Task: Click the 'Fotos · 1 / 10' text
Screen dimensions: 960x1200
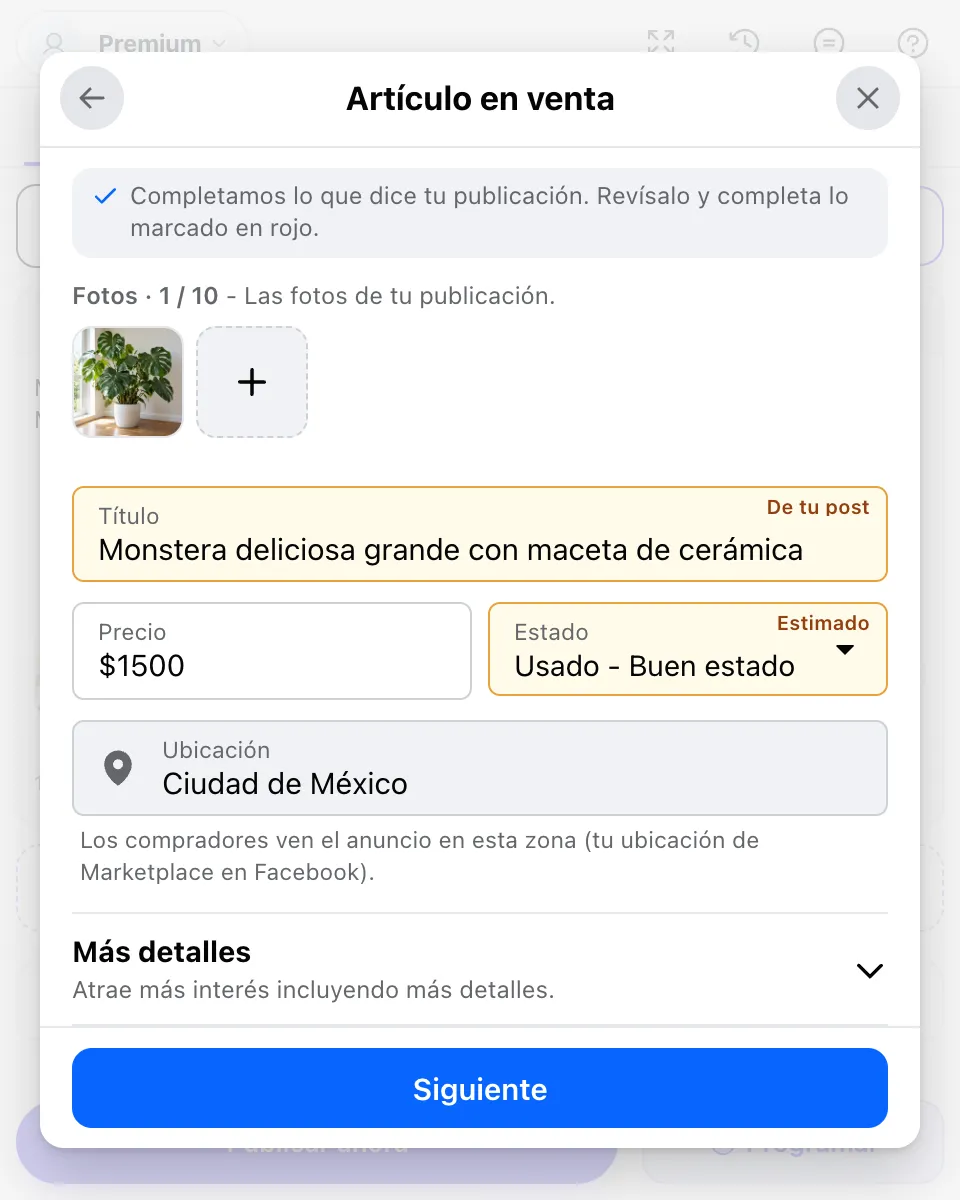Action: click(x=145, y=296)
